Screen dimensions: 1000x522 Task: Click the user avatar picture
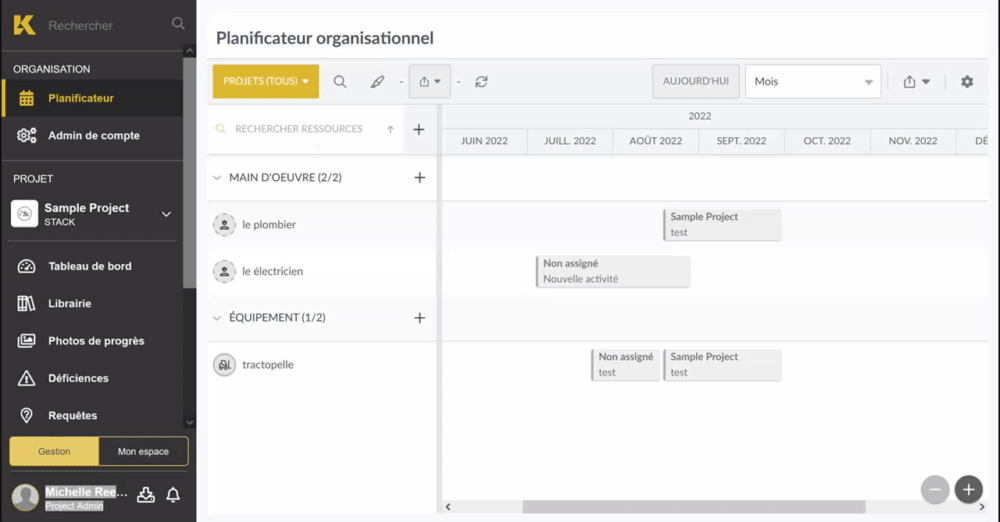click(26, 497)
